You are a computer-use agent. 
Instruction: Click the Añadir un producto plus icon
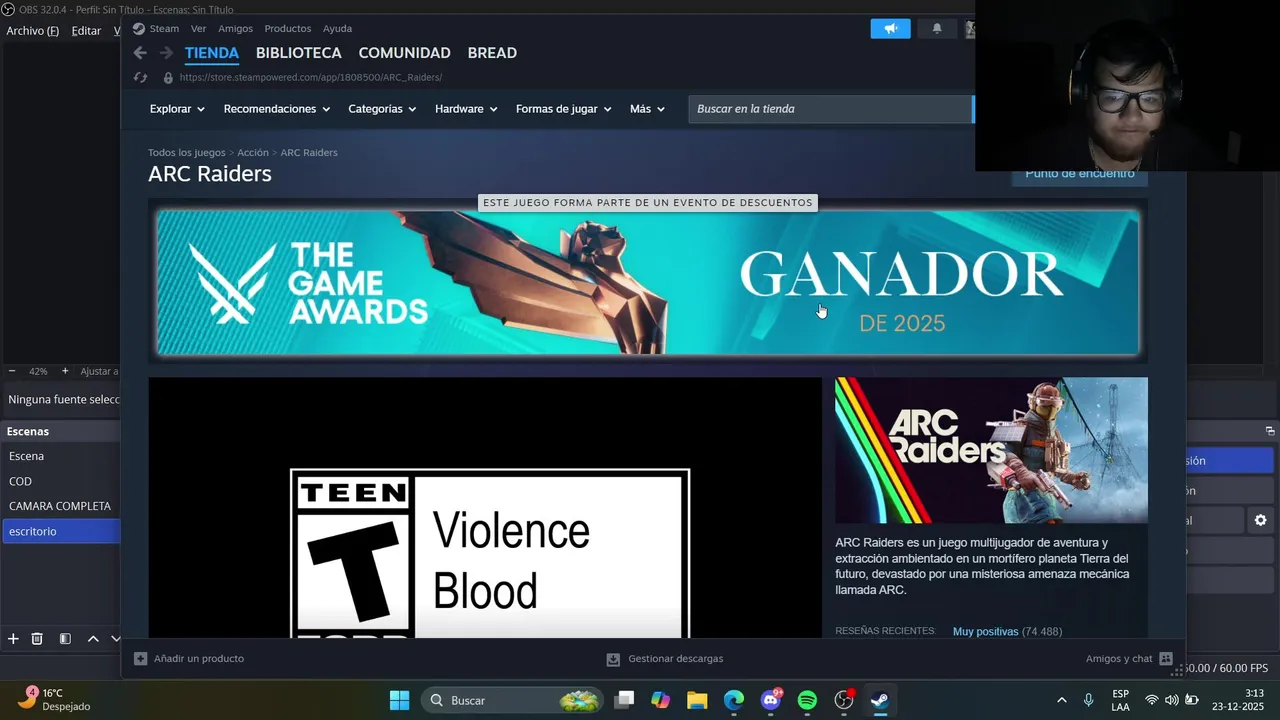coord(141,659)
